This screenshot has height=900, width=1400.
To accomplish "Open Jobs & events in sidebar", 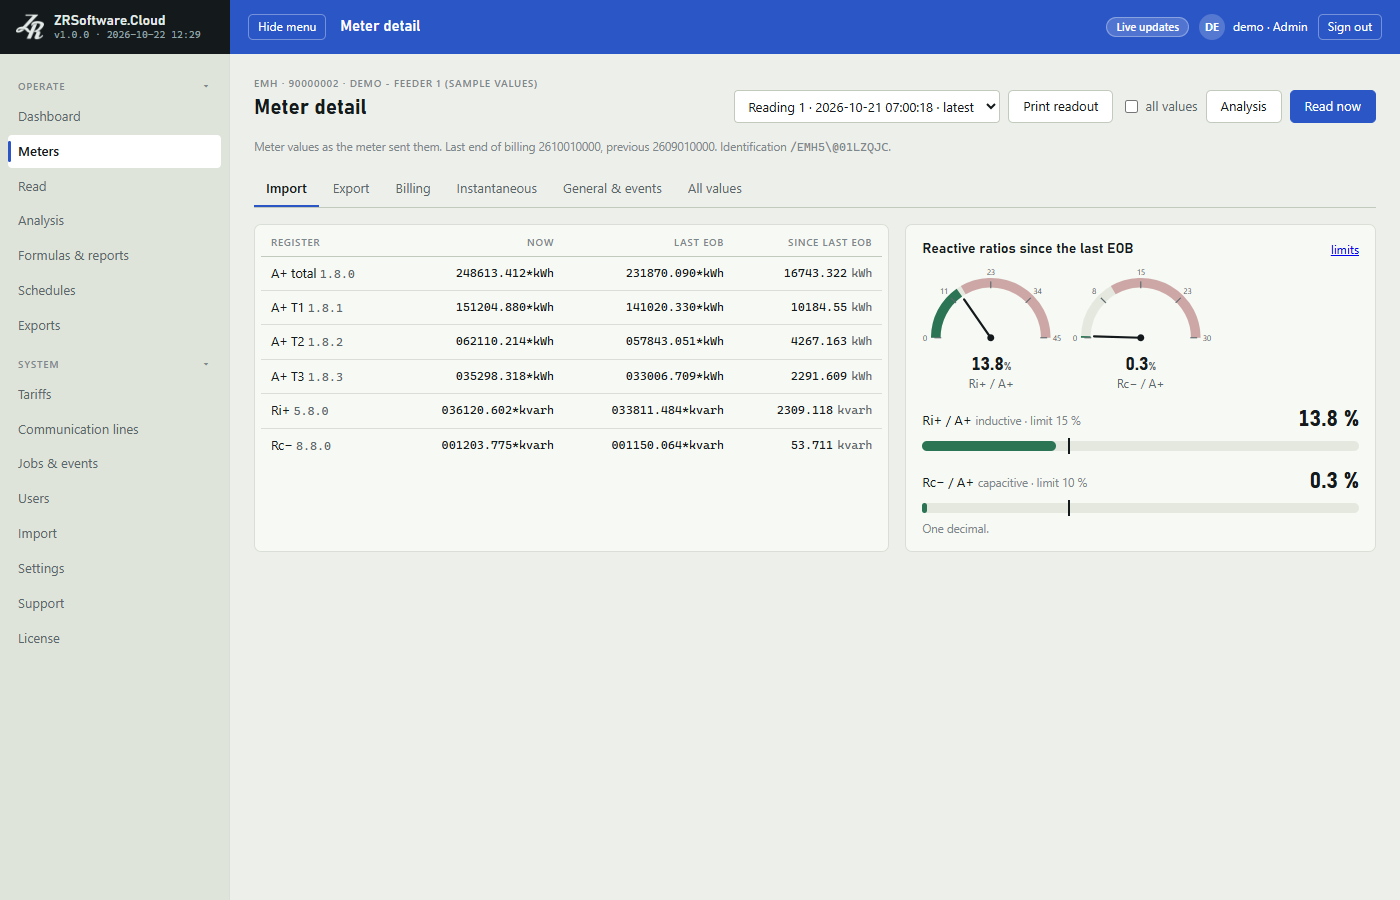I will pos(114,464).
